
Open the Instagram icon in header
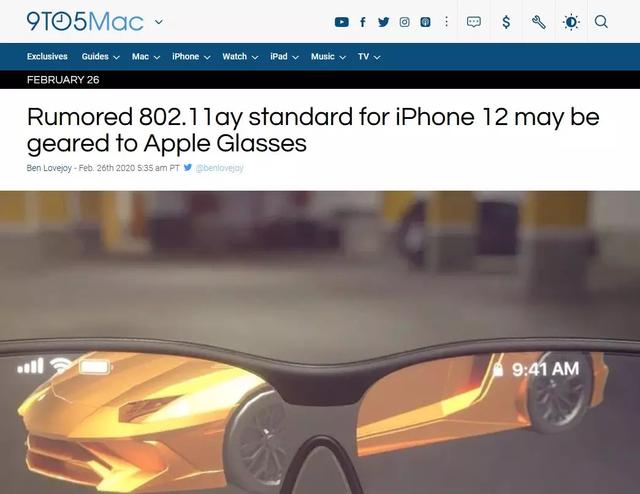404,22
